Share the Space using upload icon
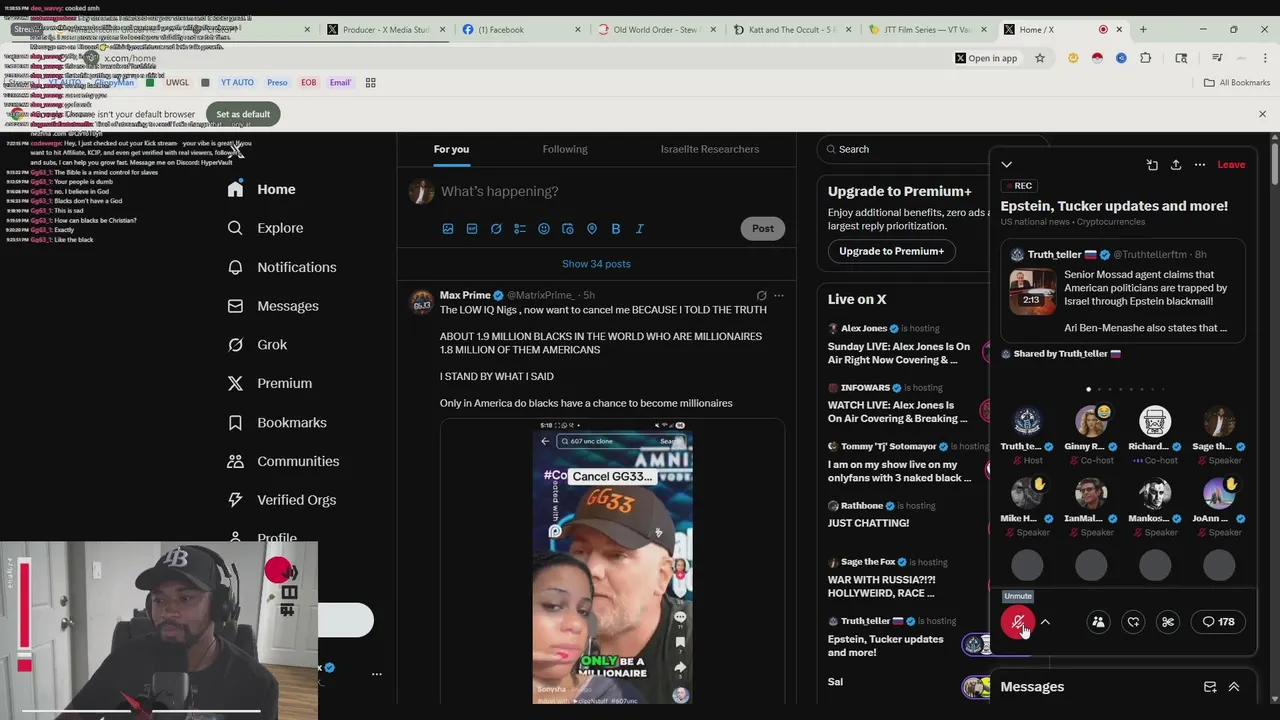 tap(1176, 165)
